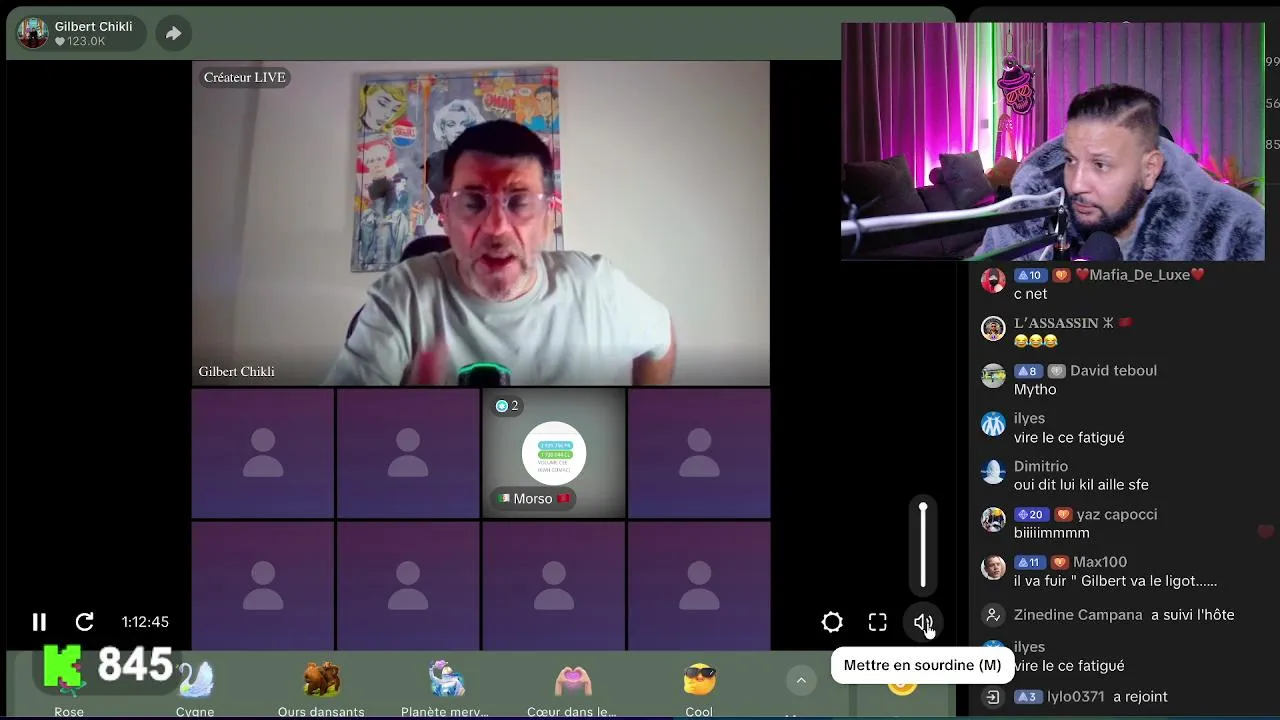
Task: Pause the live stream playback
Action: (39, 622)
